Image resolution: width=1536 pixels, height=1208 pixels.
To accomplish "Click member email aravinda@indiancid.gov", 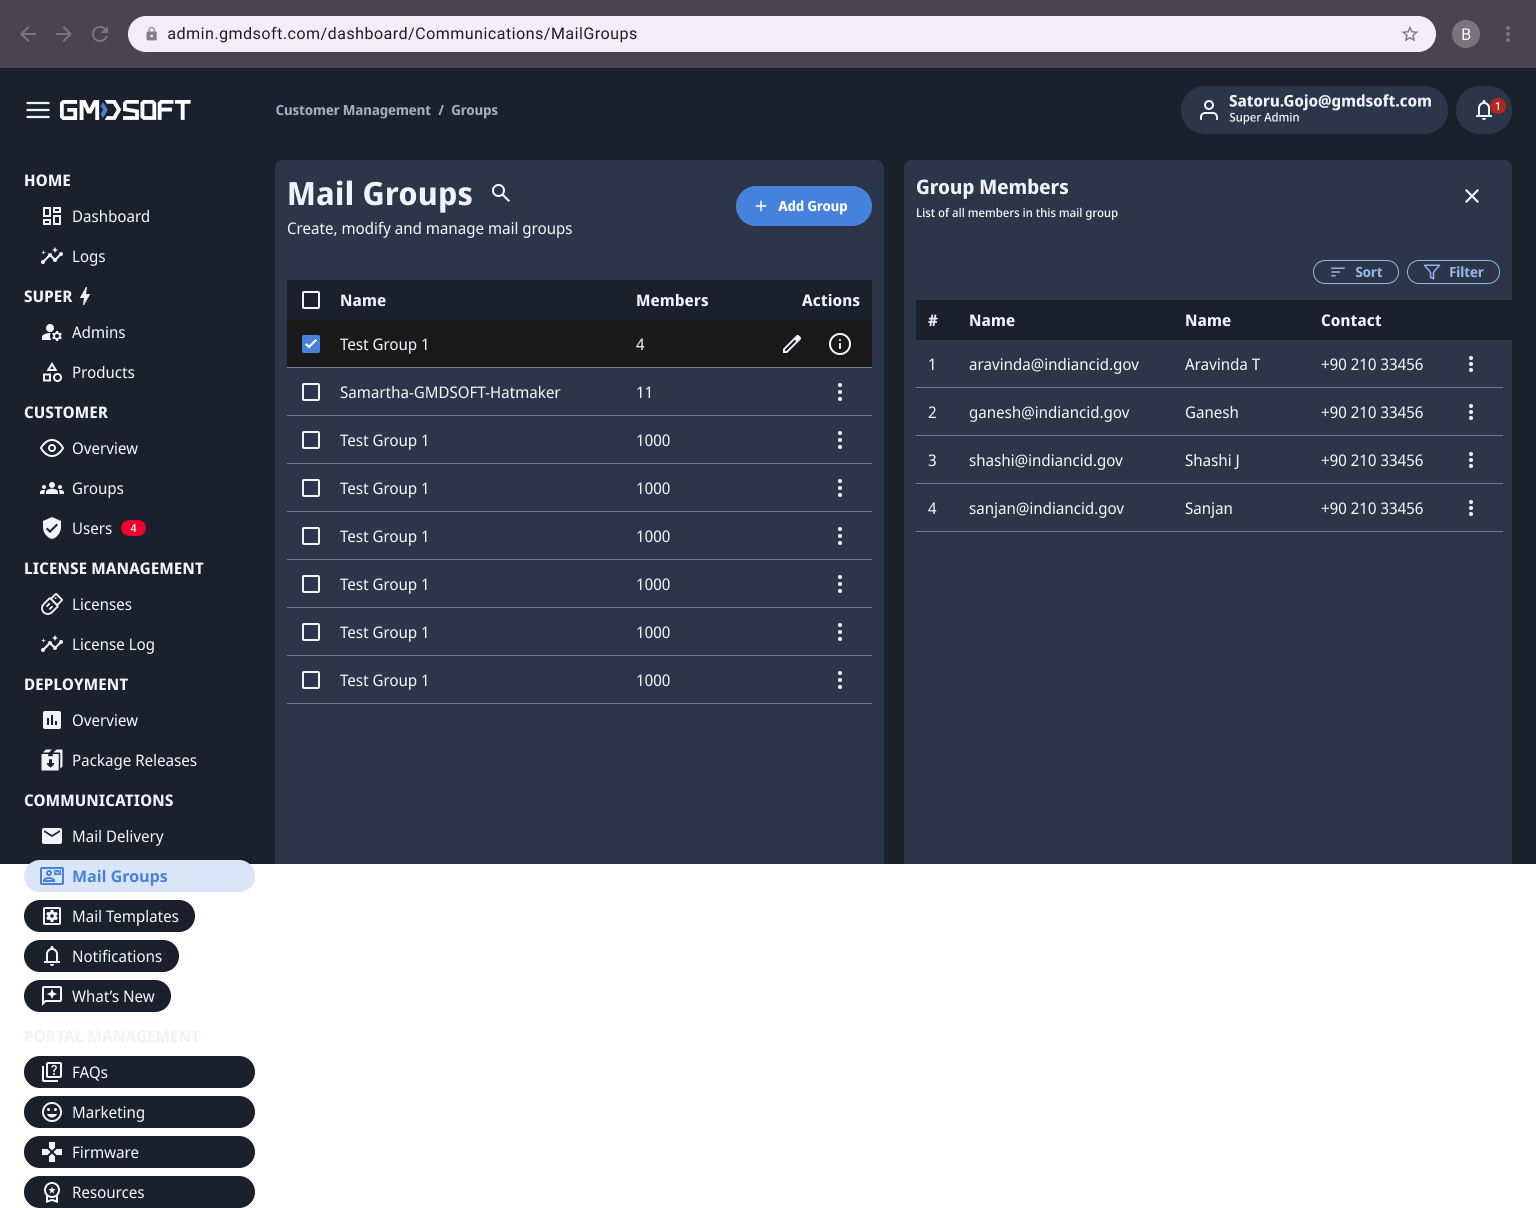I will pos(1054,364).
